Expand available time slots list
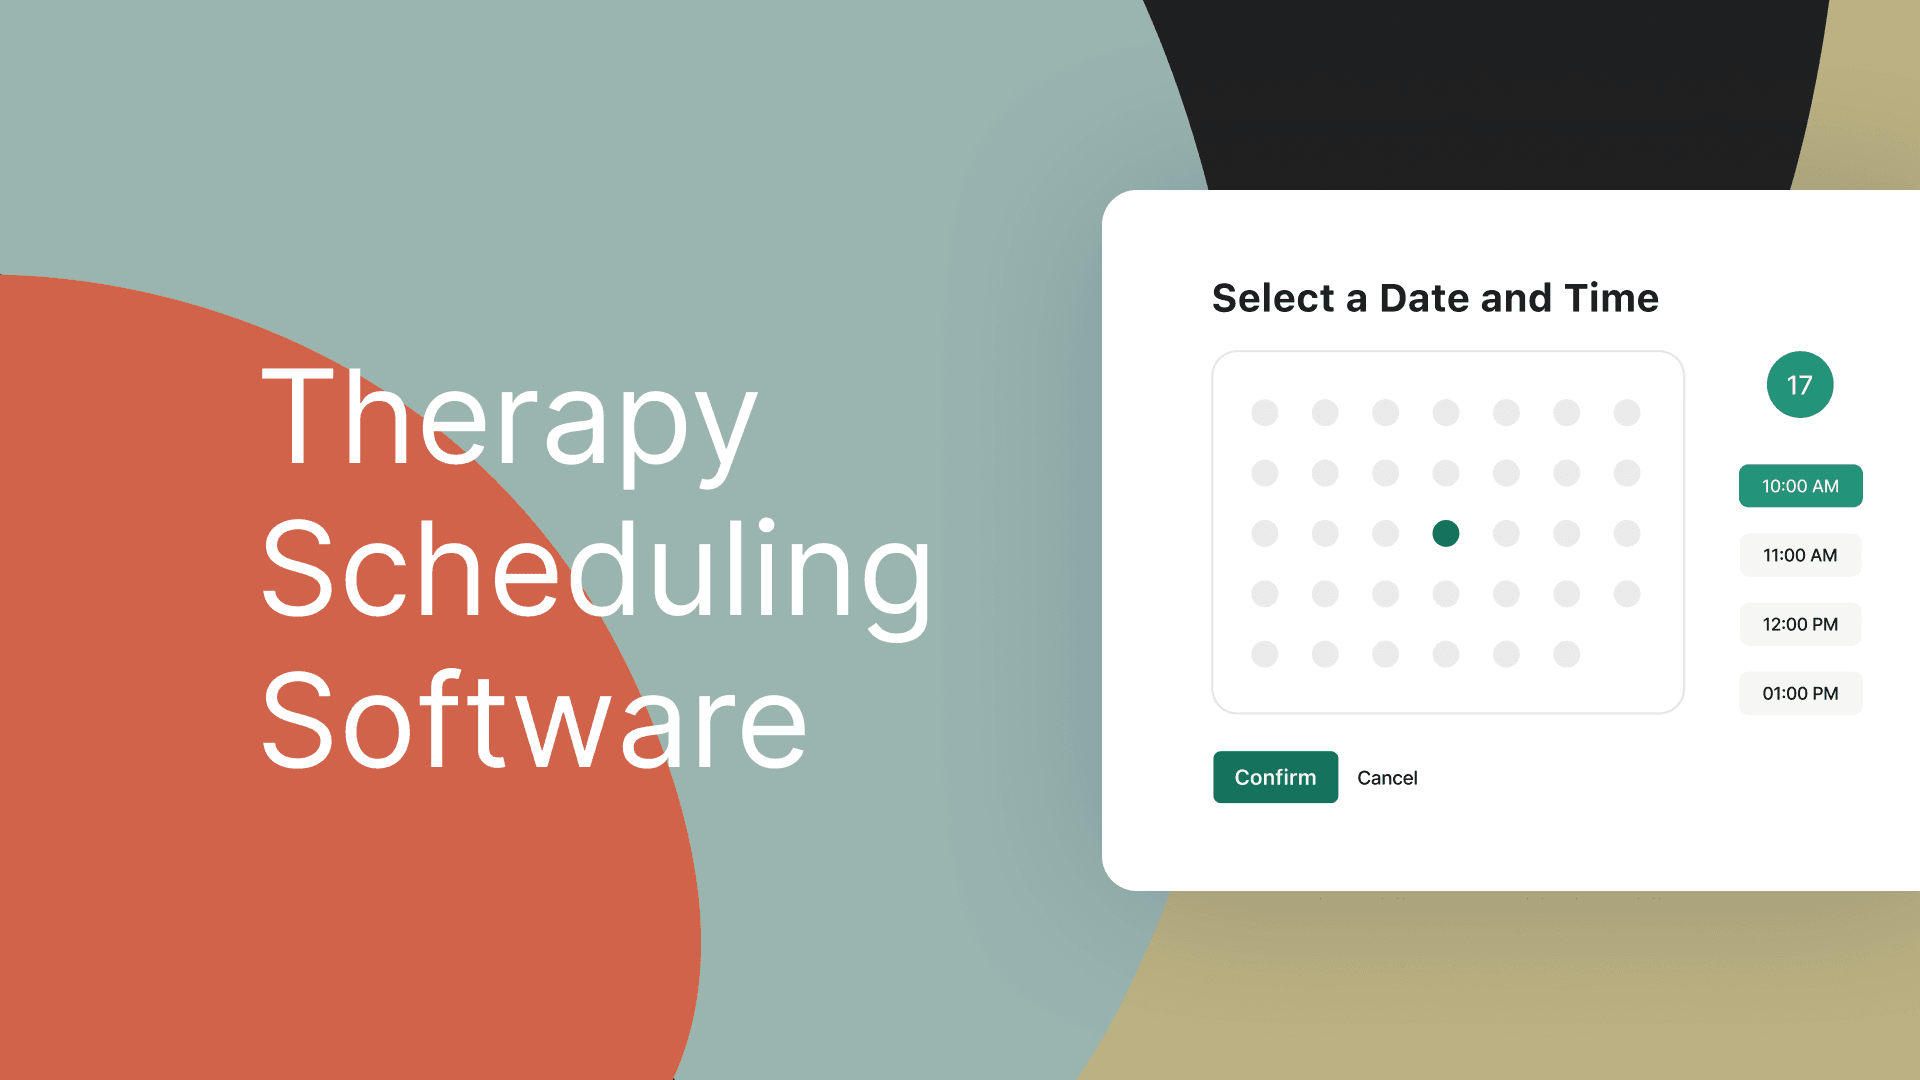Screen dimensions: 1920x1080 1800,692
